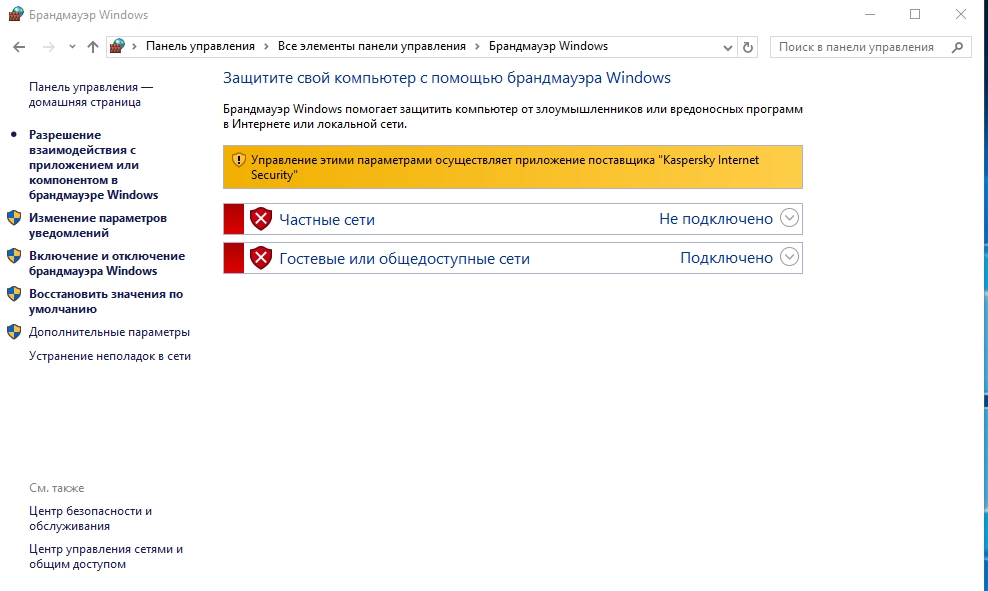Click shield icon beside 'Включение и отключение брандмауэра'
The width and height of the screenshot is (988, 591).
14,256
